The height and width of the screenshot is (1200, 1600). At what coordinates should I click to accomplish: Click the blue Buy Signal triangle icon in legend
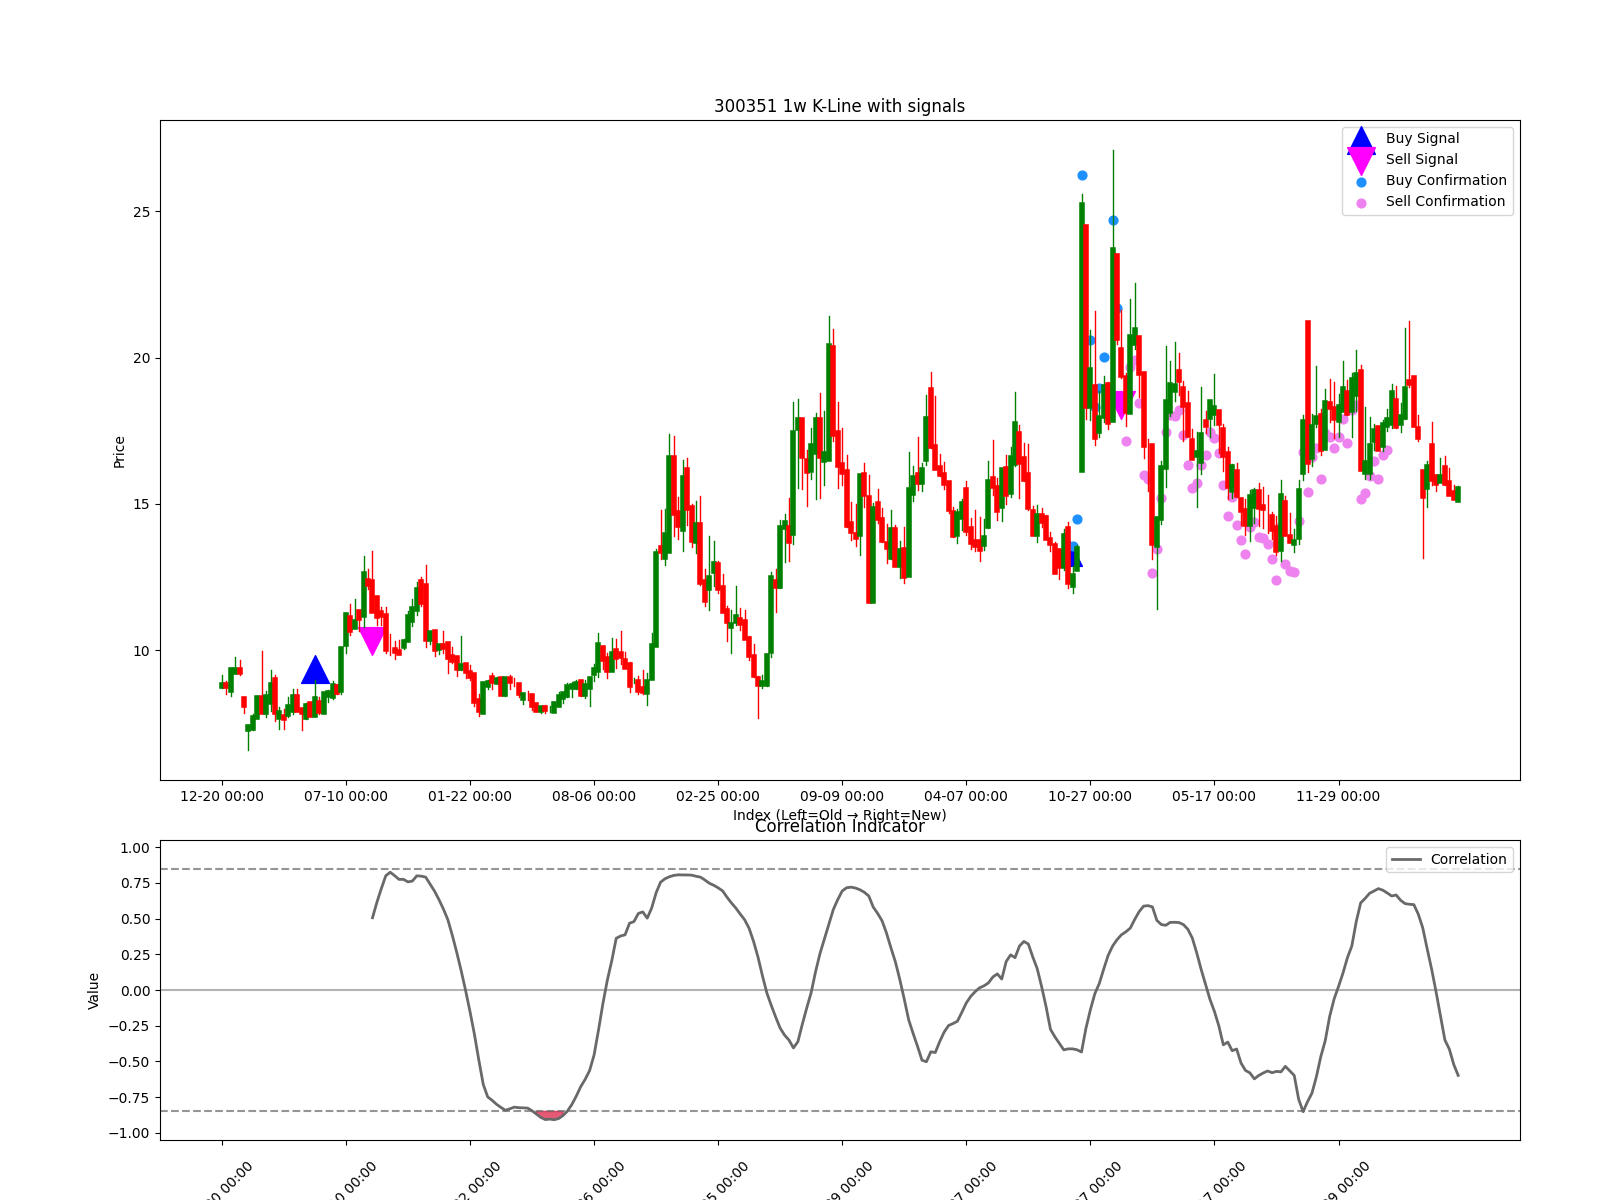1361,139
